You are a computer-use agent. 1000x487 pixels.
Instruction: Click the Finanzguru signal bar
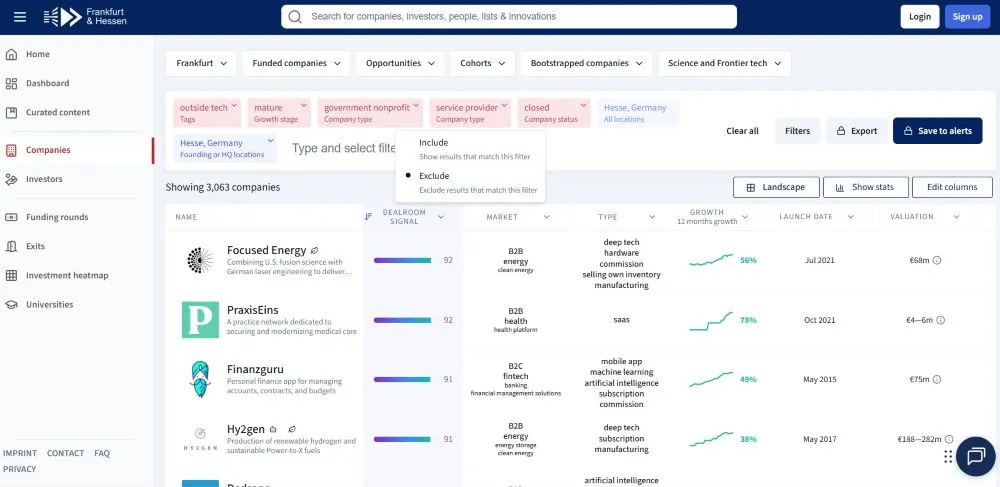[x=402, y=379]
